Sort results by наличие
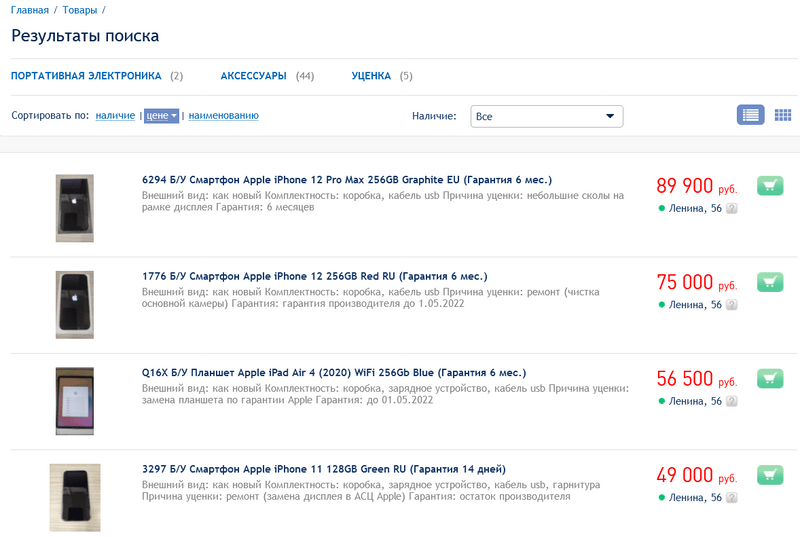The height and width of the screenshot is (537, 800). tap(115, 116)
